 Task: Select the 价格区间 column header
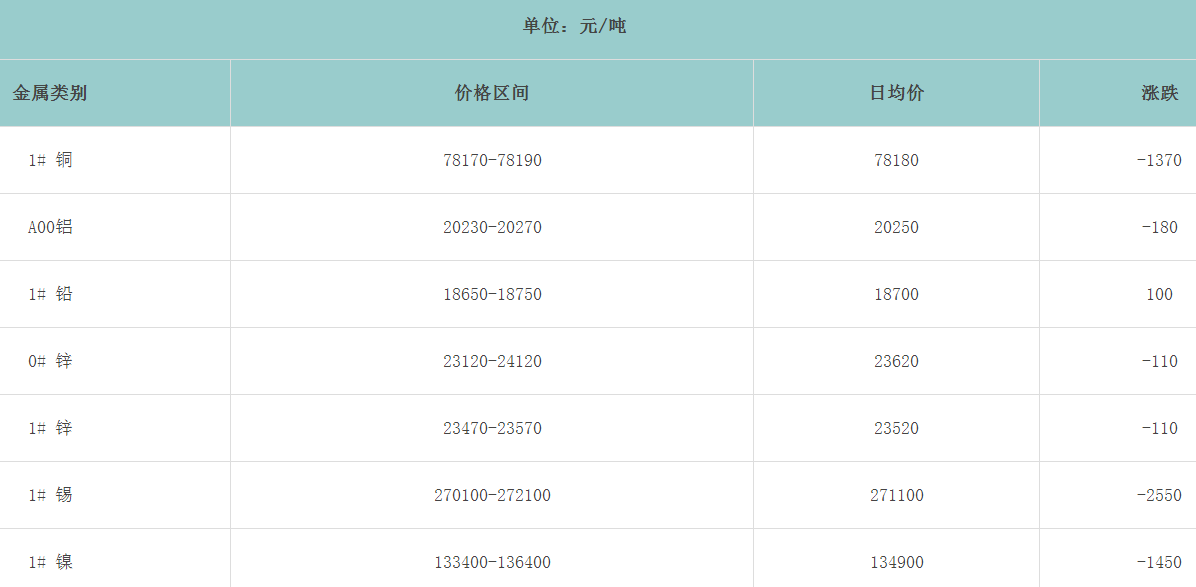(x=491, y=93)
